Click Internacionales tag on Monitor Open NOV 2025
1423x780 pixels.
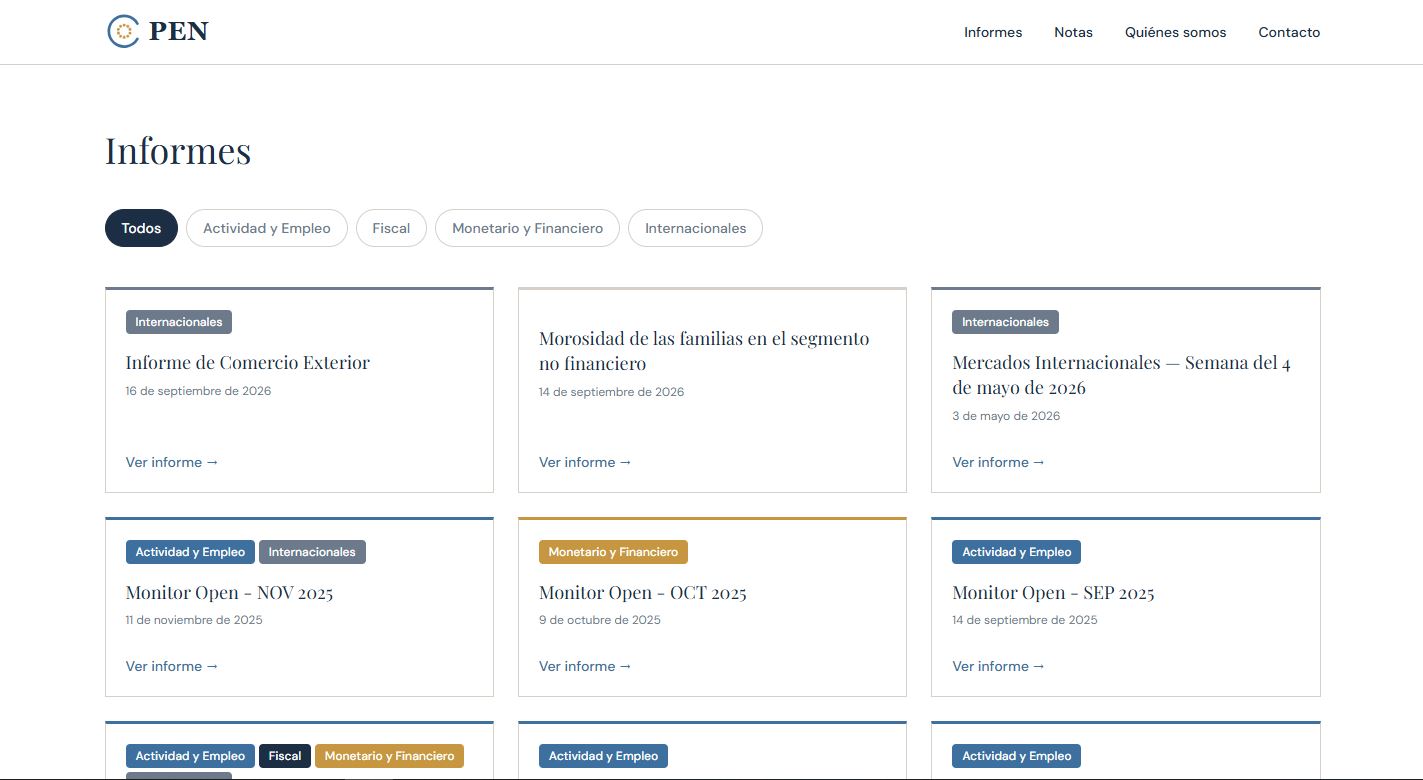point(312,552)
